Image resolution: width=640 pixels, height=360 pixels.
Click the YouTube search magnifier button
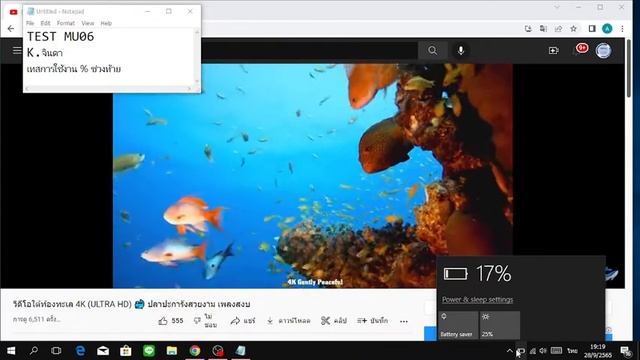click(x=433, y=51)
